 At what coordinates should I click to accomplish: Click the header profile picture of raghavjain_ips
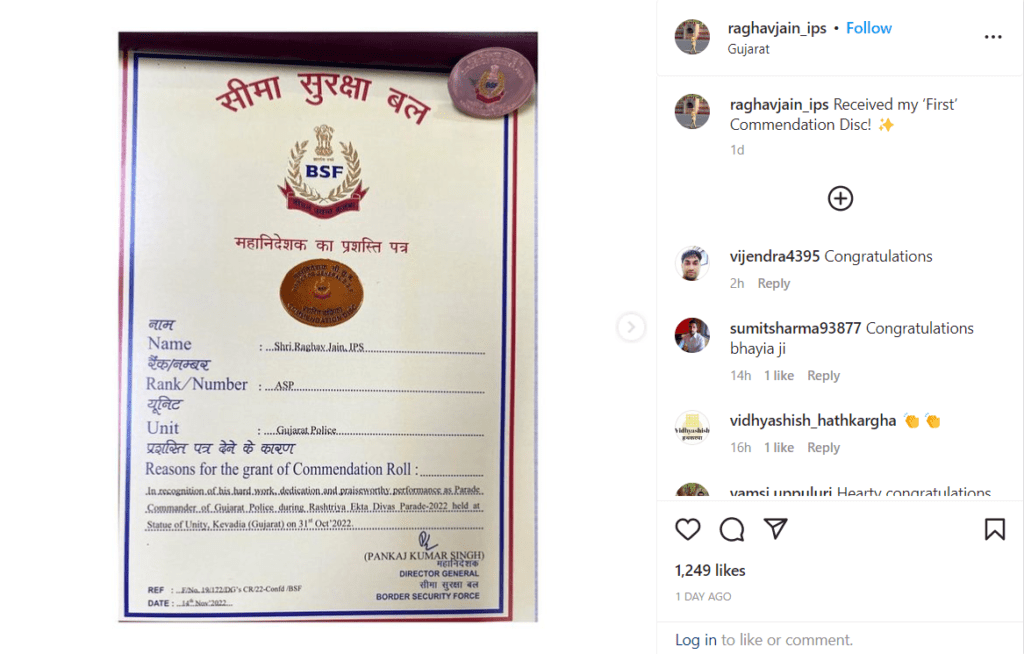click(692, 37)
